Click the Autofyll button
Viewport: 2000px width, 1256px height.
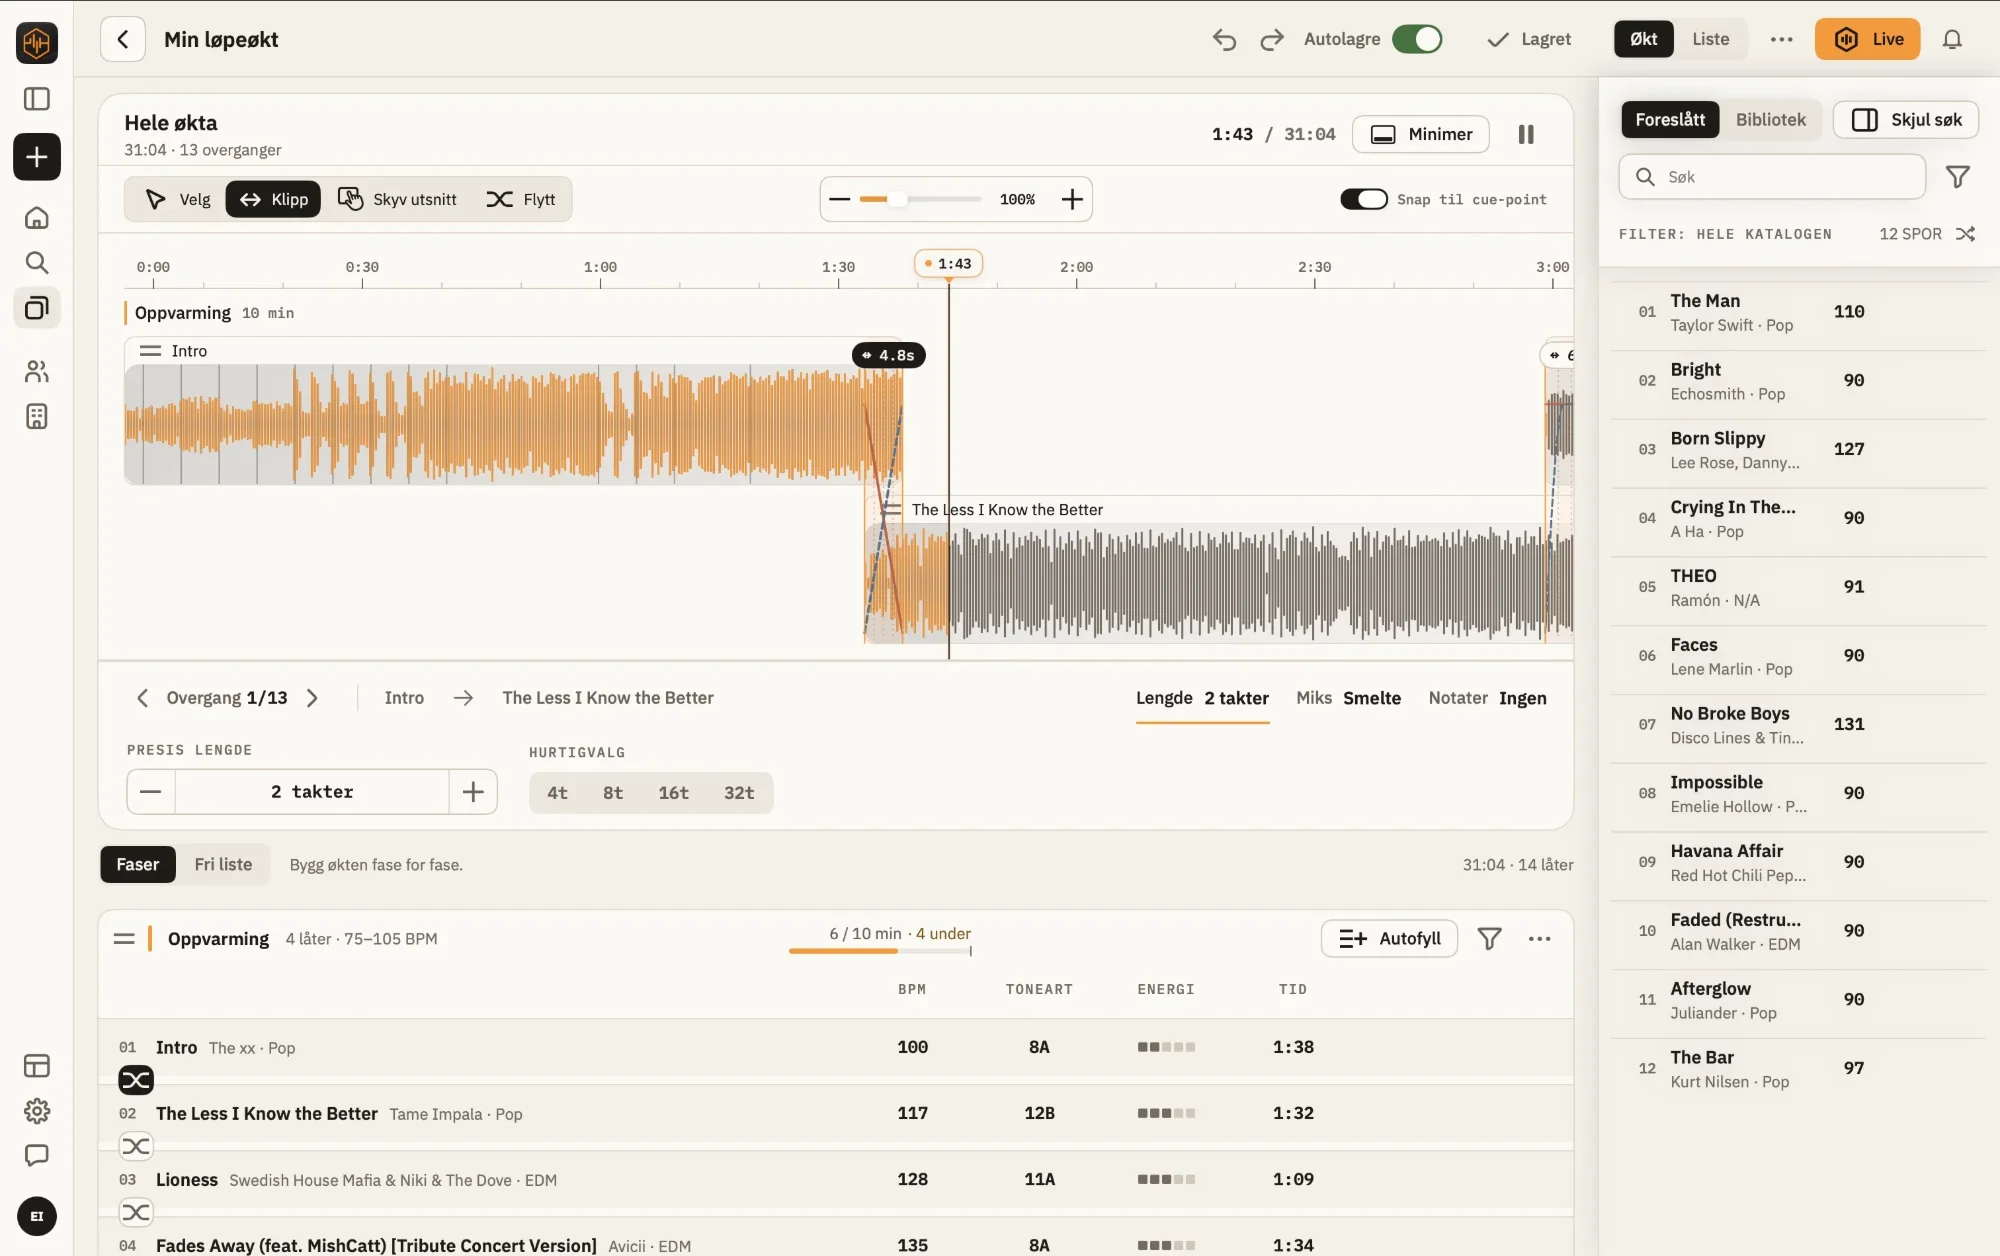click(1389, 938)
